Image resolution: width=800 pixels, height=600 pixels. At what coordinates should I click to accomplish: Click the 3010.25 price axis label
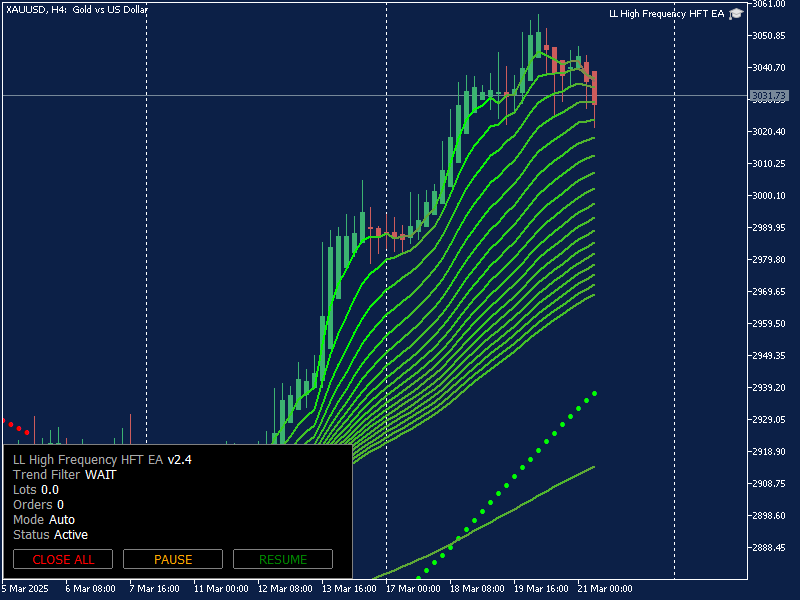click(x=769, y=163)
